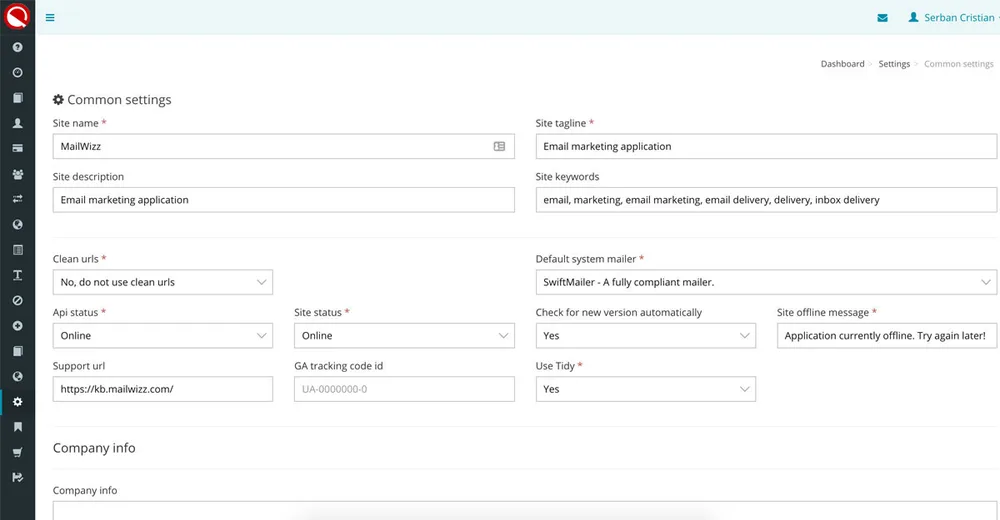Open the Api status dropdown
The image size is (1000, 520).
point(163,336)
